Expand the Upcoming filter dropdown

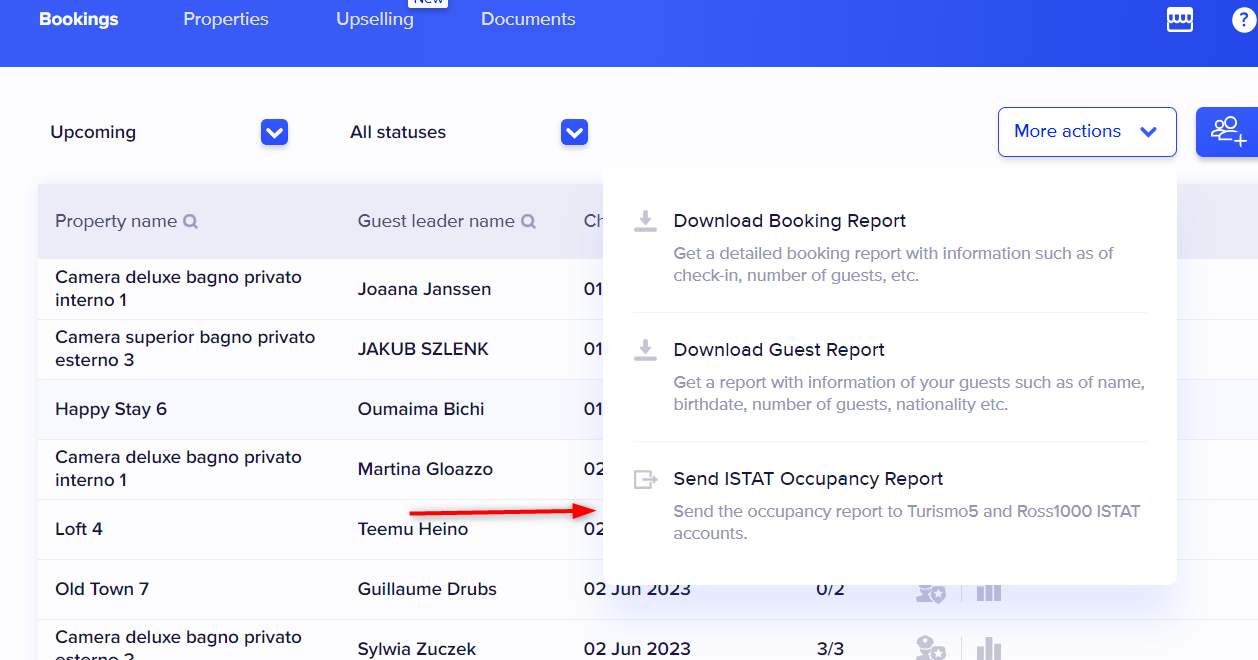point(274,132)
